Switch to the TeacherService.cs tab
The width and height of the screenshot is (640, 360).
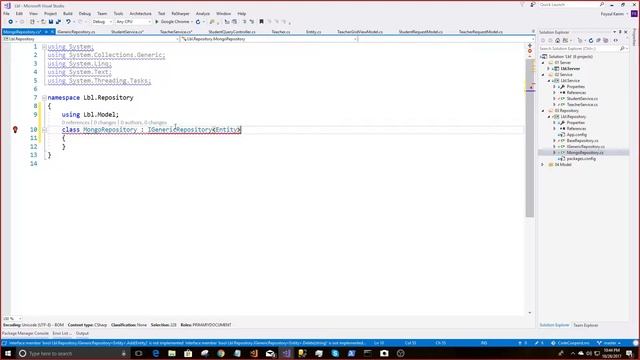tap(176, 31)
